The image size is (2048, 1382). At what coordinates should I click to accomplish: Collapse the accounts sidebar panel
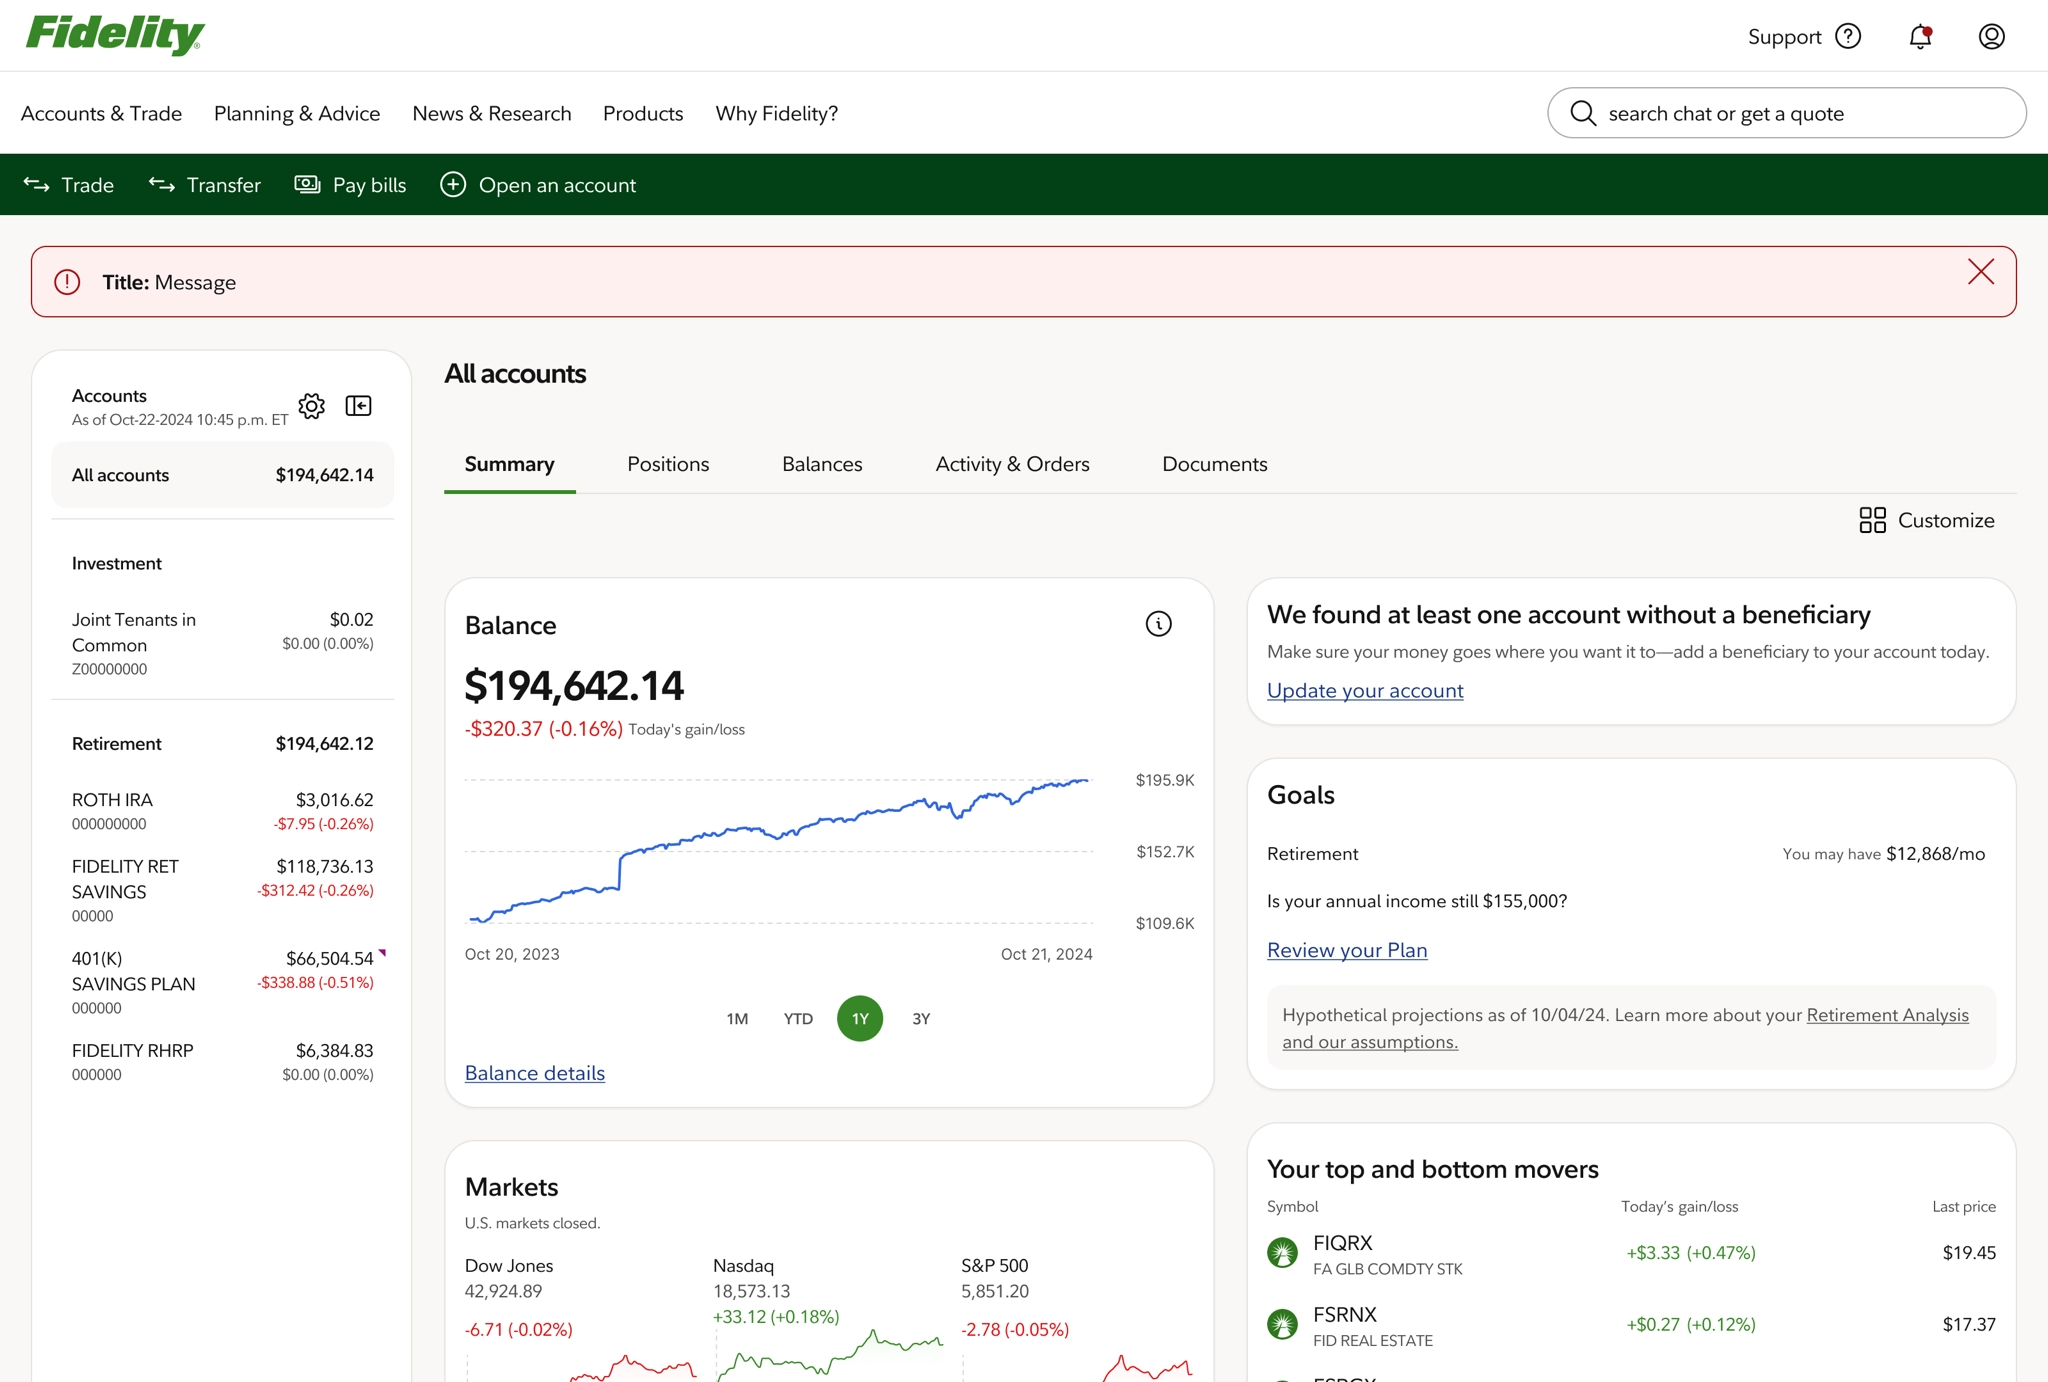click(x=357, y=406)
